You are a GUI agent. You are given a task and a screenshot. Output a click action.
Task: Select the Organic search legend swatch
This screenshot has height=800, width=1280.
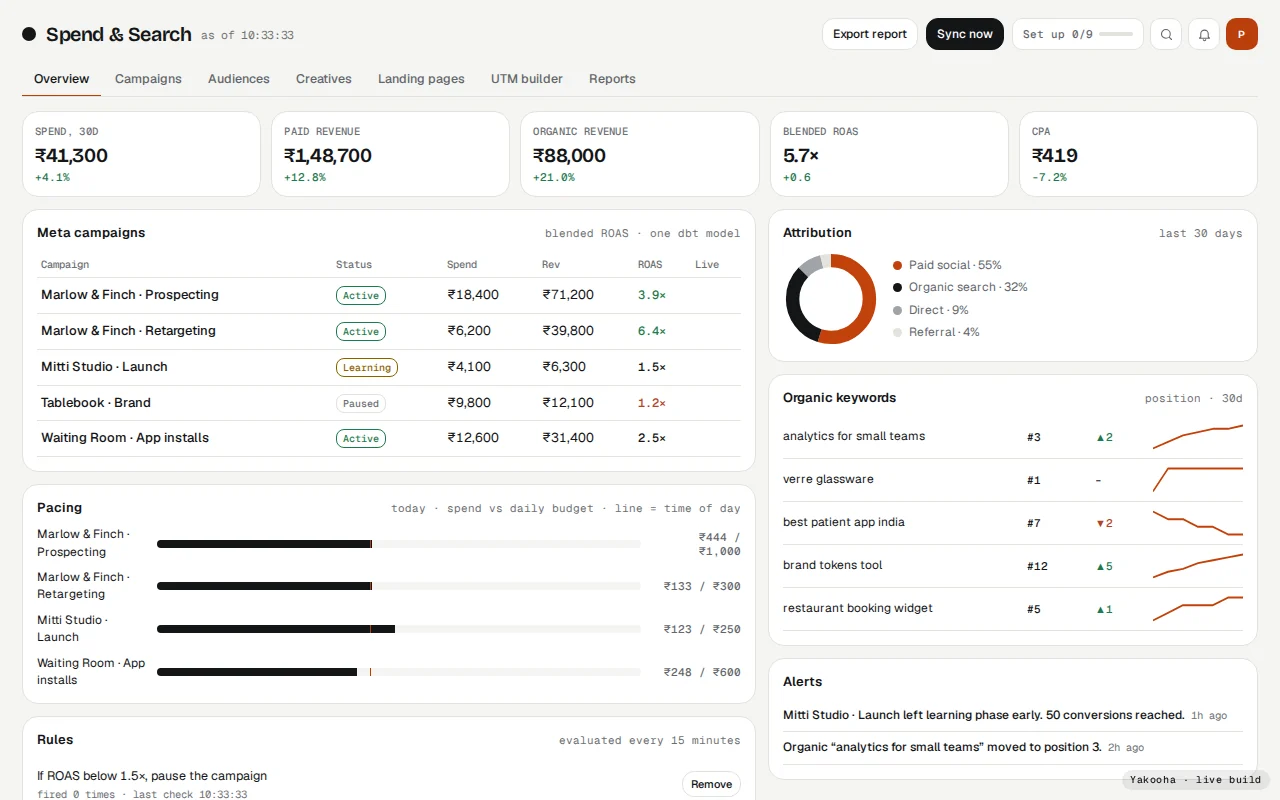pos(897,287)
